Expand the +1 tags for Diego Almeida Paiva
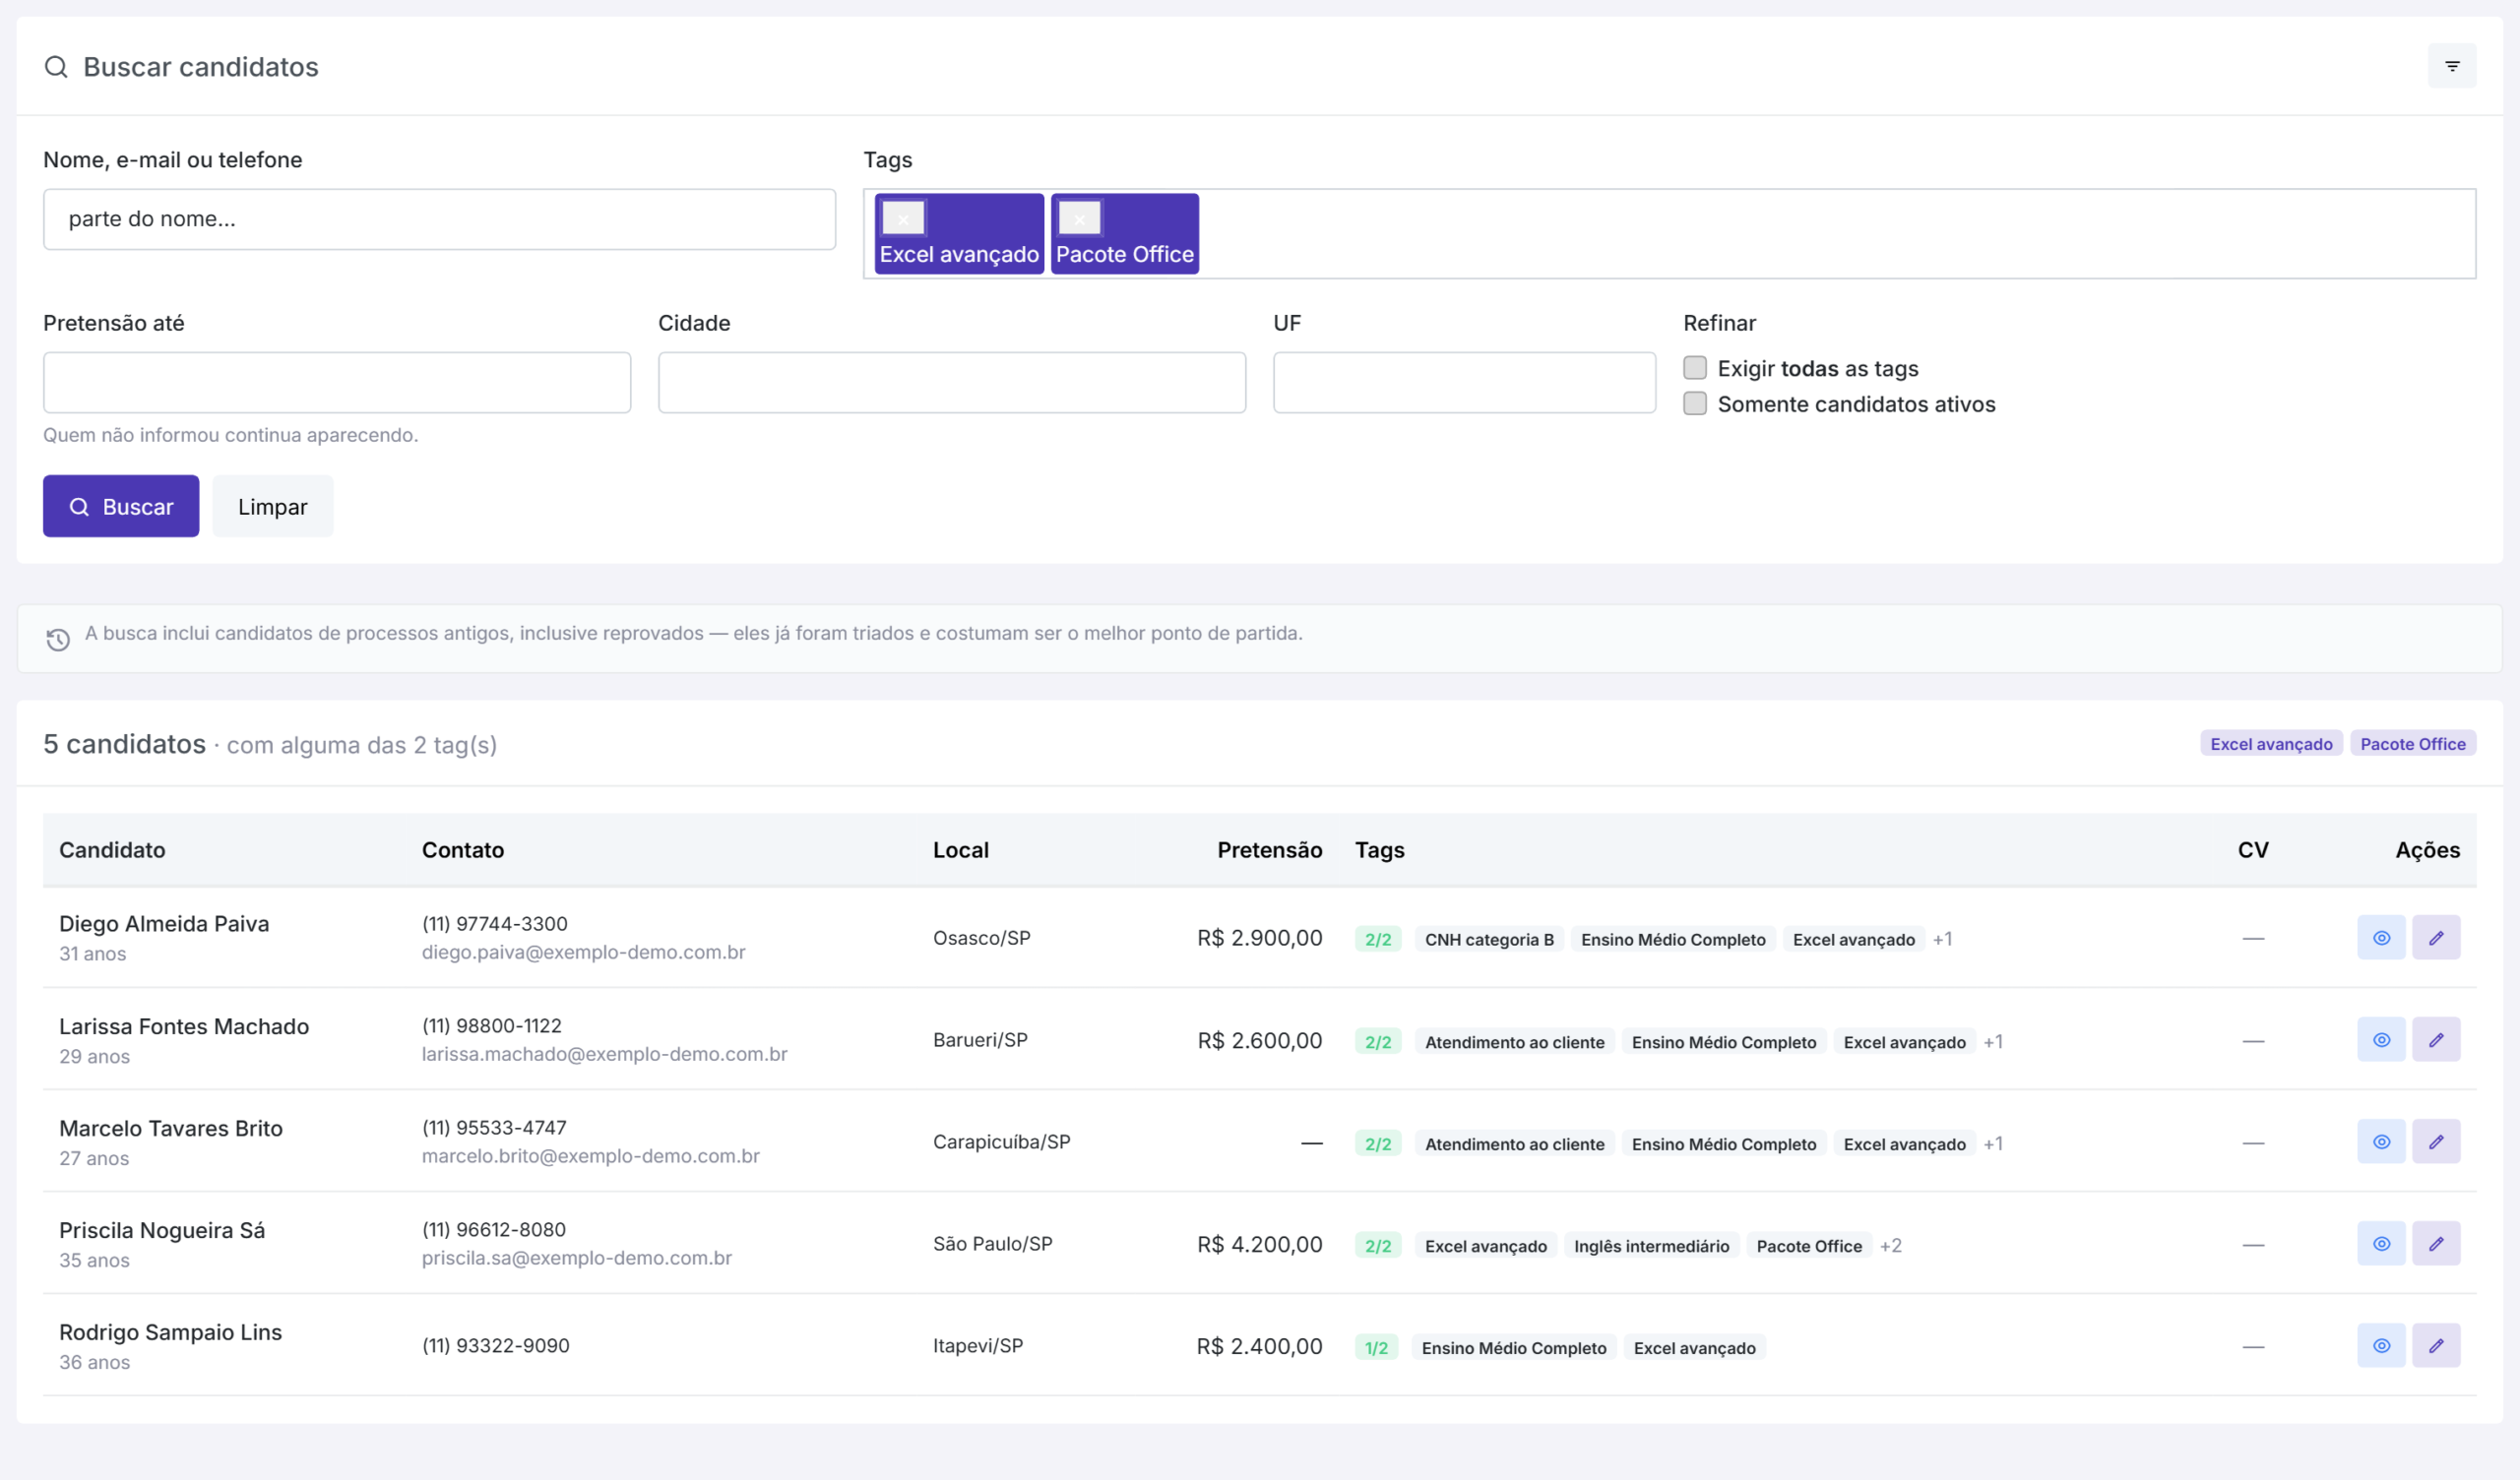 [1943, 939]
